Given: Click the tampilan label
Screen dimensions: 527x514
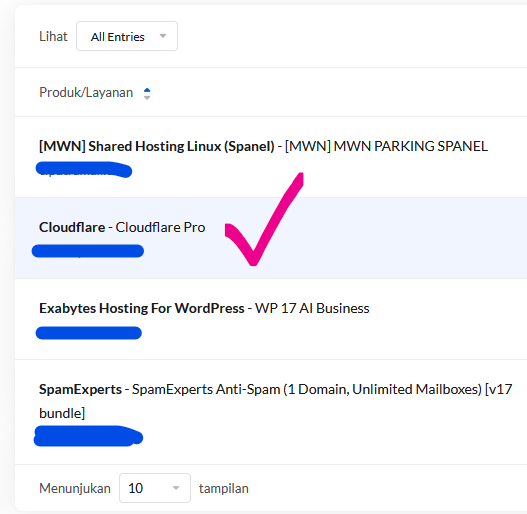Looking at the screenshot, I should [x=224, y=488].
